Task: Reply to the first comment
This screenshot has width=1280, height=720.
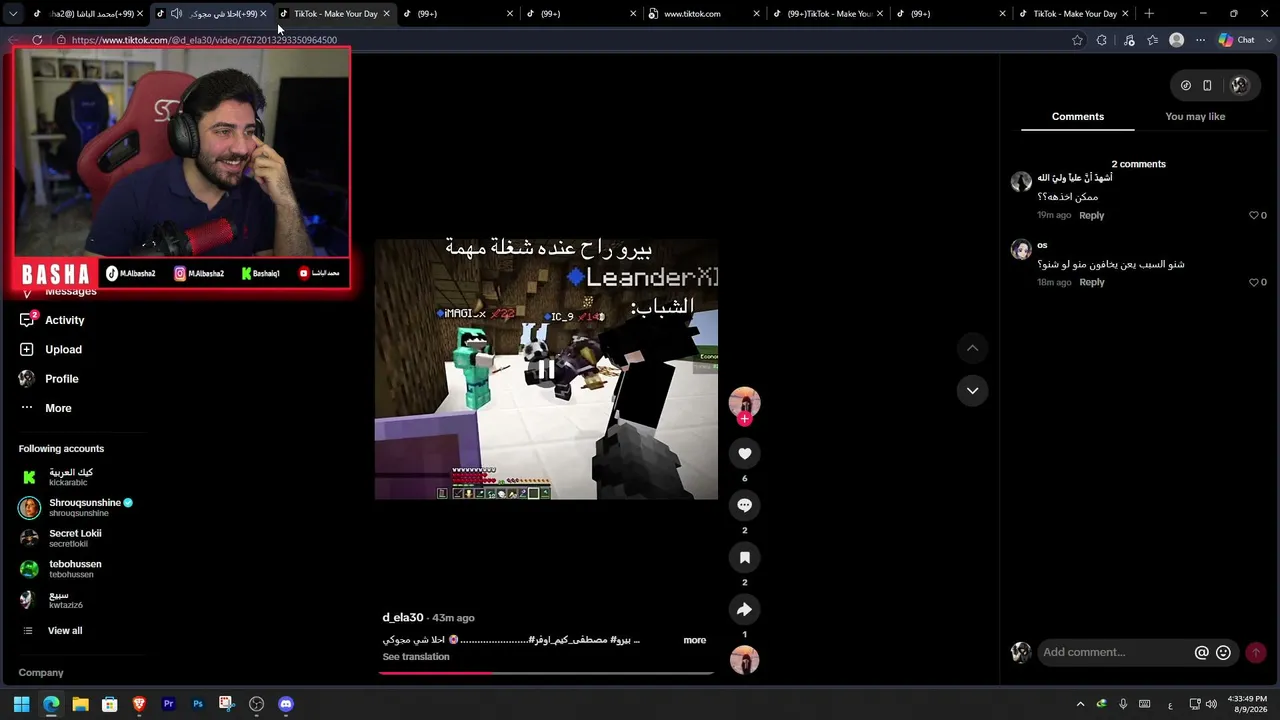Action: tap(1091, 216)
